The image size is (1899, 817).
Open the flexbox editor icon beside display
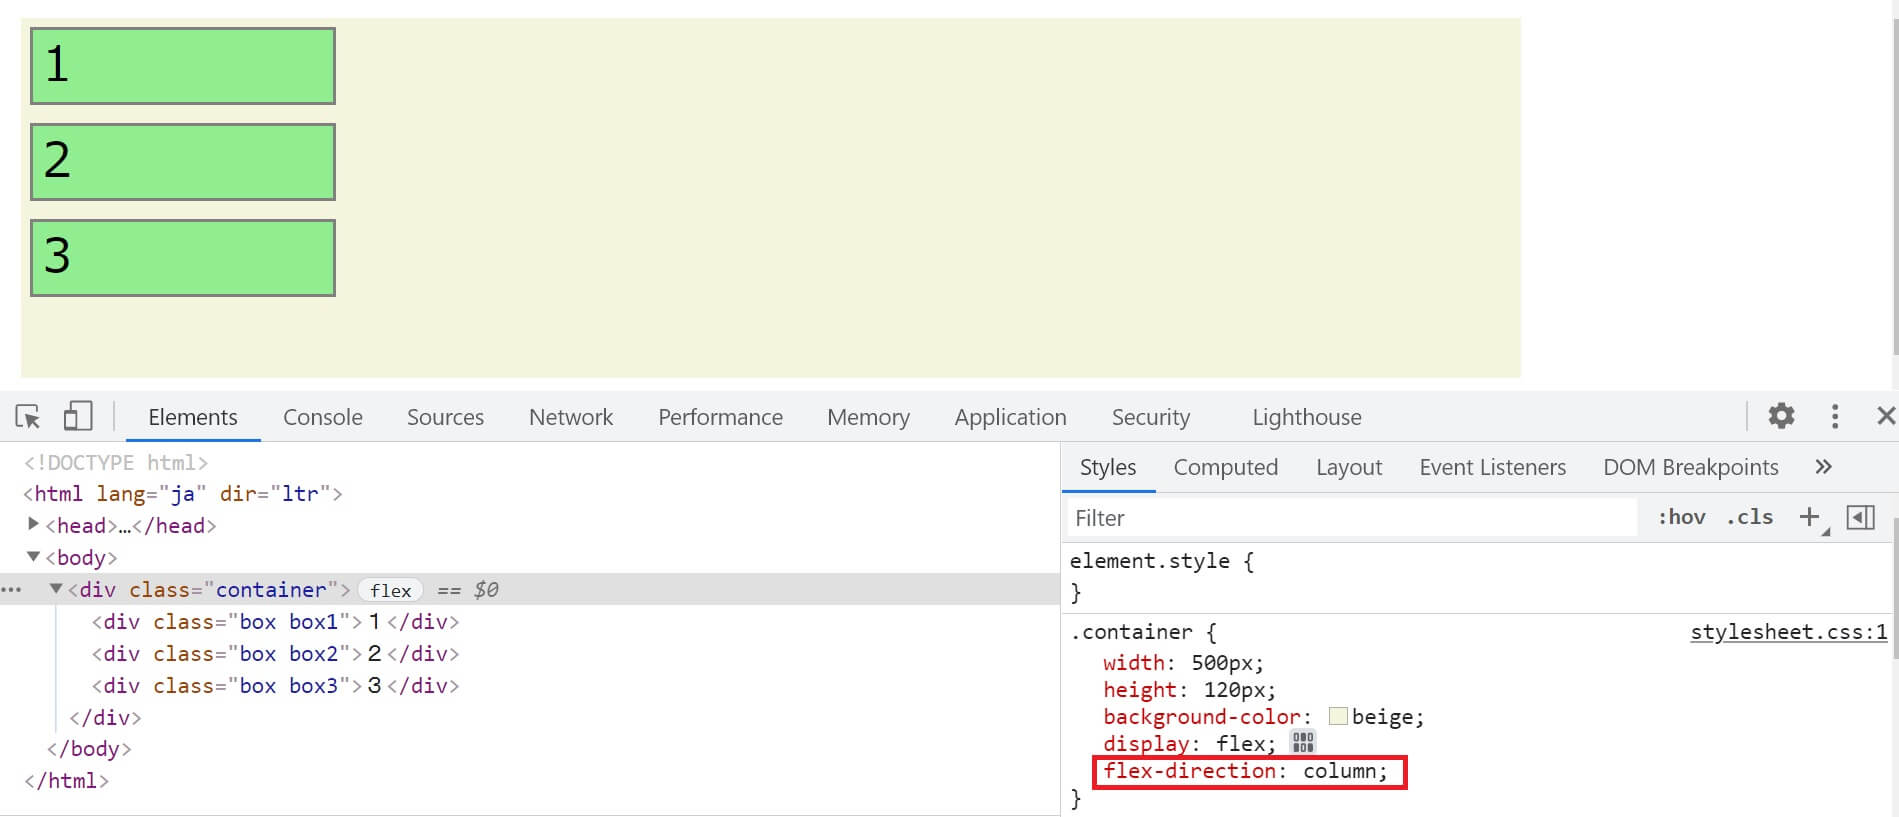coord(1302,742)
